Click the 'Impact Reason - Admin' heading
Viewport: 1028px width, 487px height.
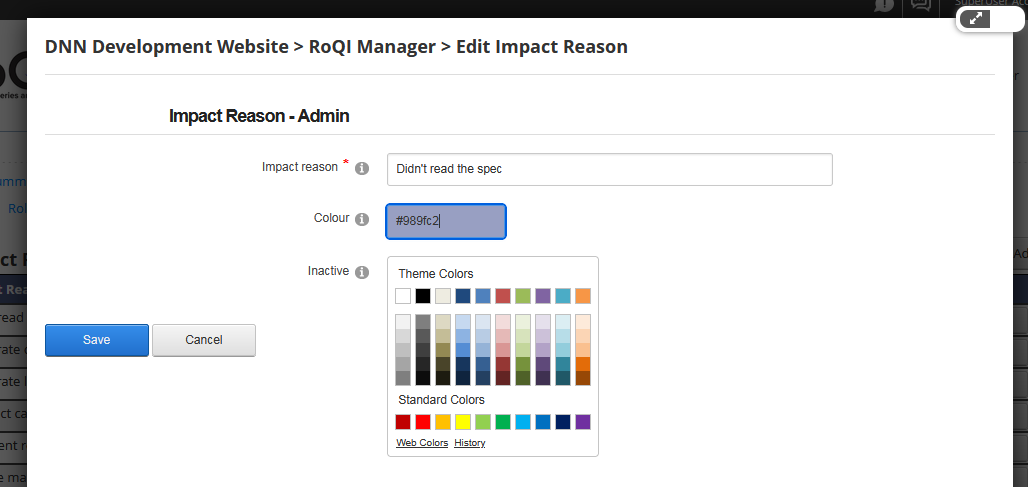pos(259,116)
